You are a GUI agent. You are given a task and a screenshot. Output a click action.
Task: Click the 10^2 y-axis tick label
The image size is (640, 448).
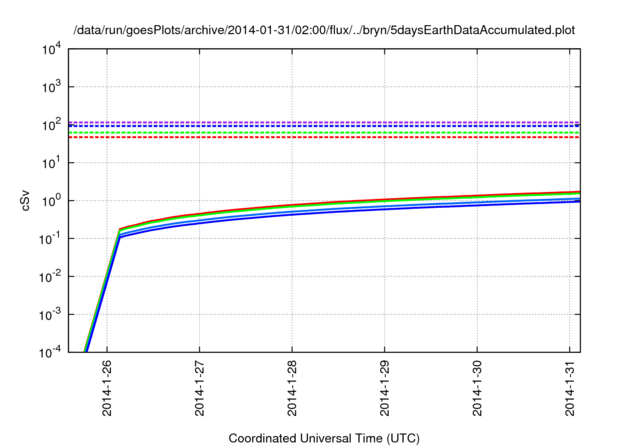click(51, 125)
